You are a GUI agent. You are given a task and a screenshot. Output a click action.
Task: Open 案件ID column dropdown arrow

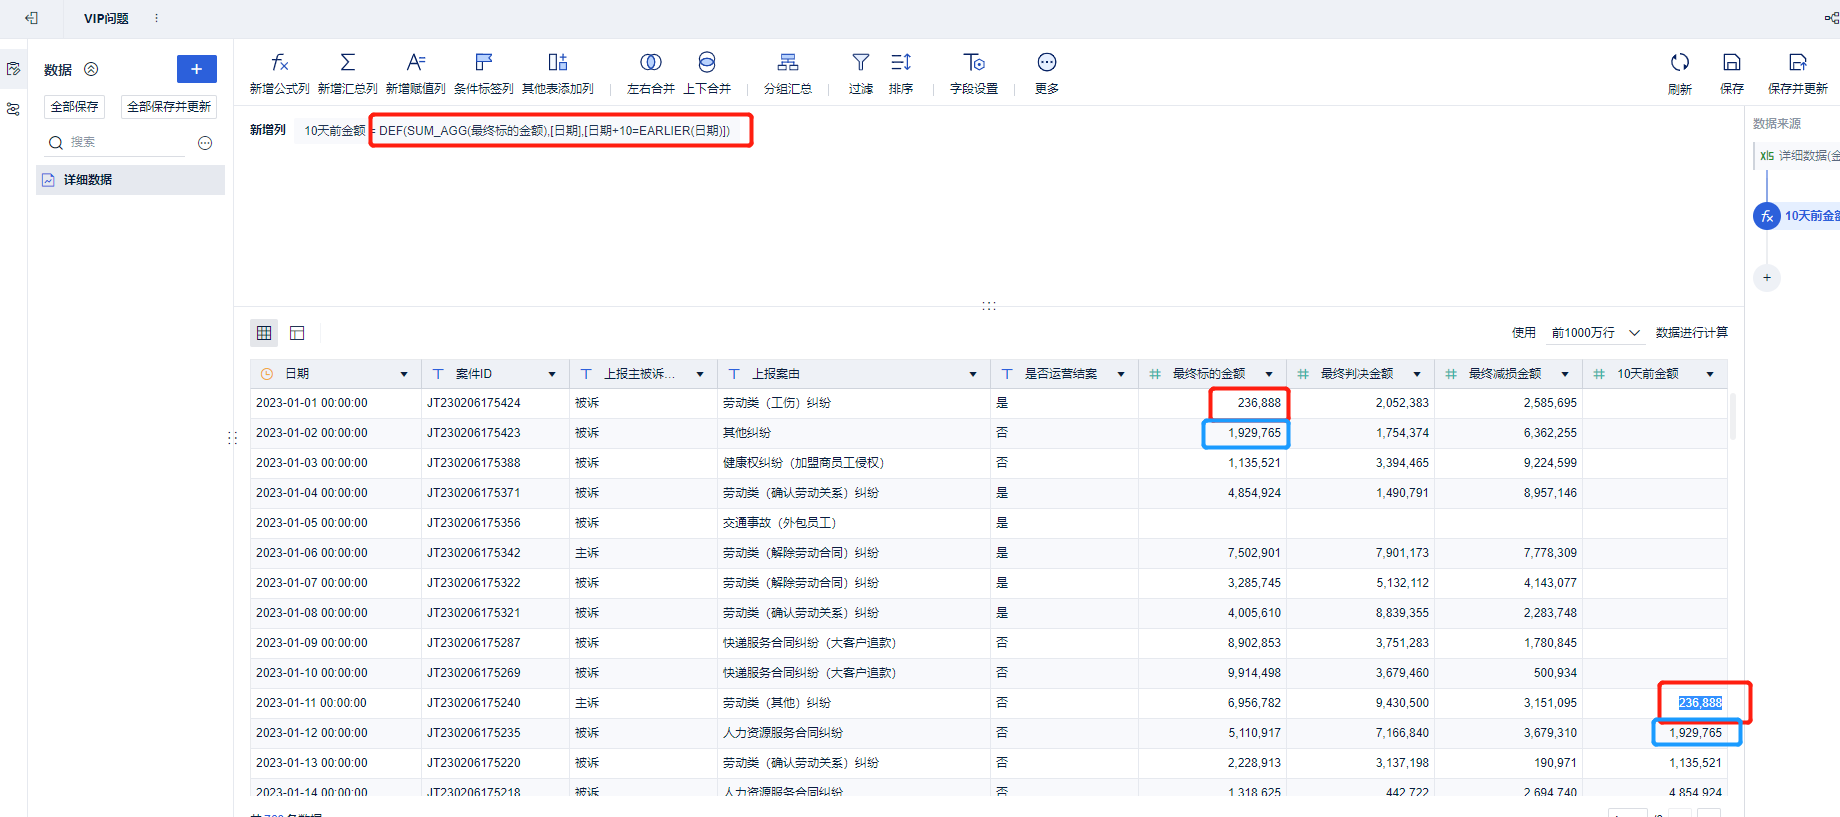[552, 374]
